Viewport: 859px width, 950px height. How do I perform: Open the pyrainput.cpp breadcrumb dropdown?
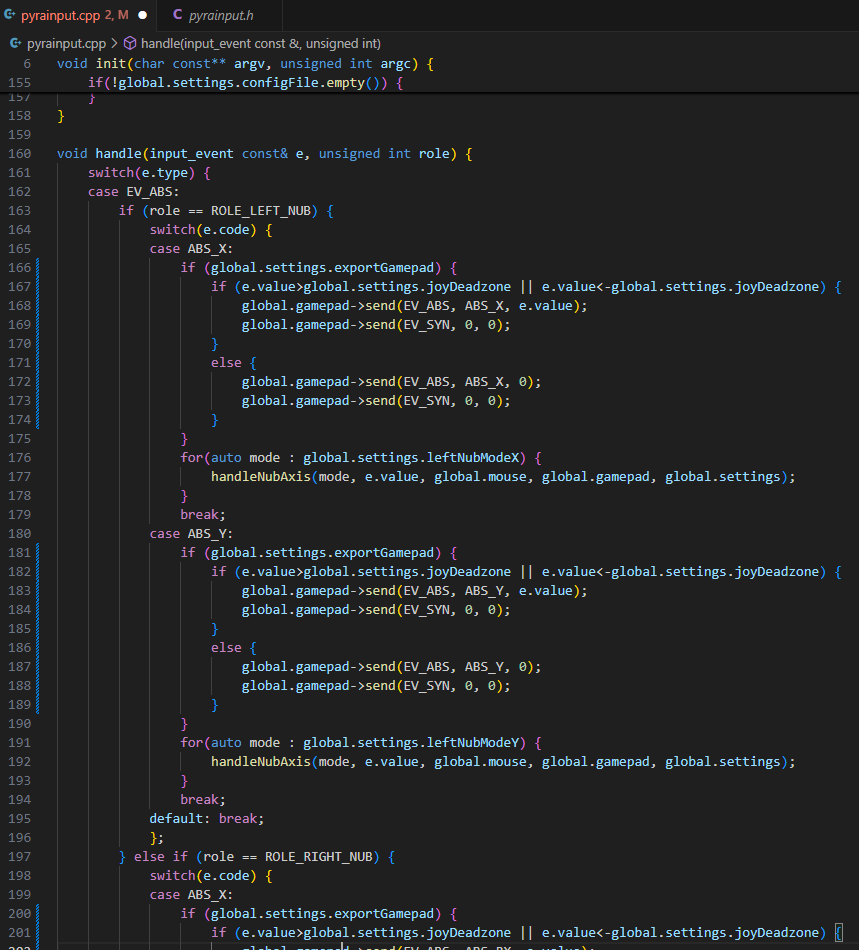[x=66, y=44]
